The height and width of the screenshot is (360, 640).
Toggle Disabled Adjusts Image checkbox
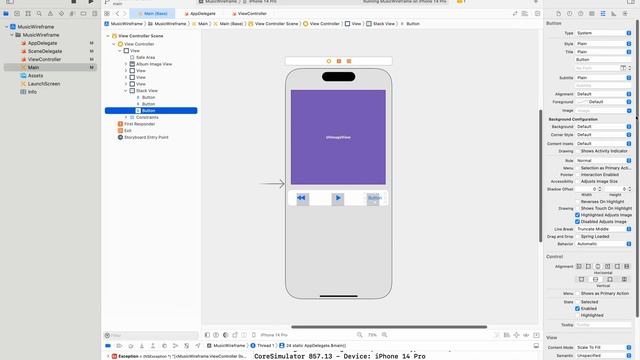pos(577,222)
